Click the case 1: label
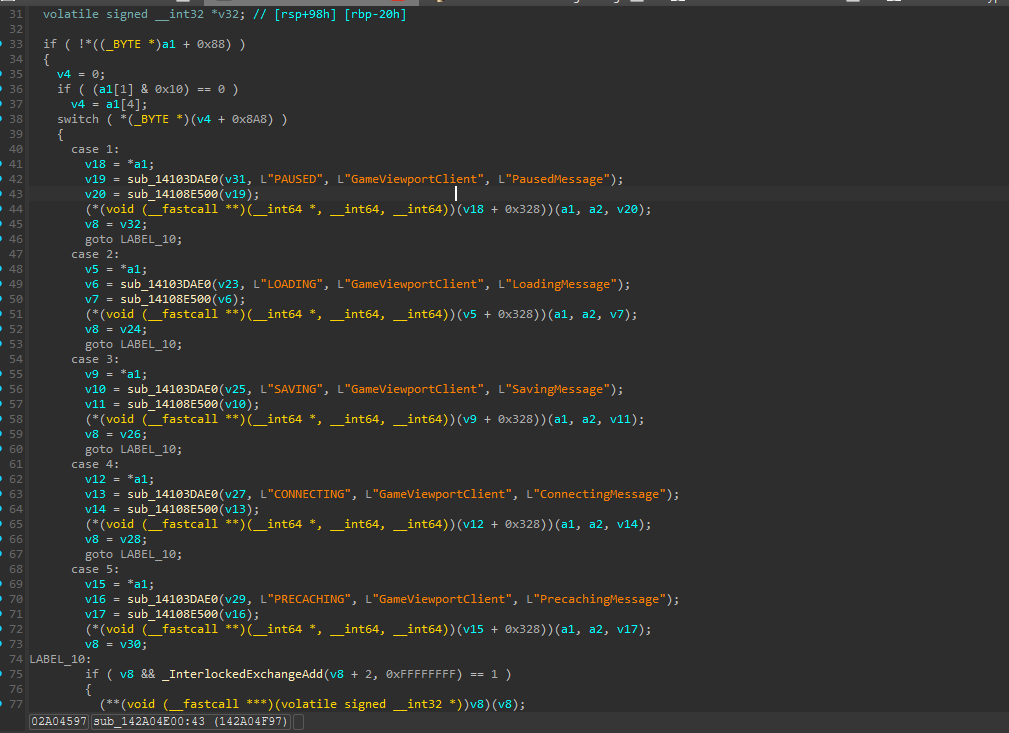Image resolution: width=1009 pixels, height=733 pixels. [x=95, y=149]
